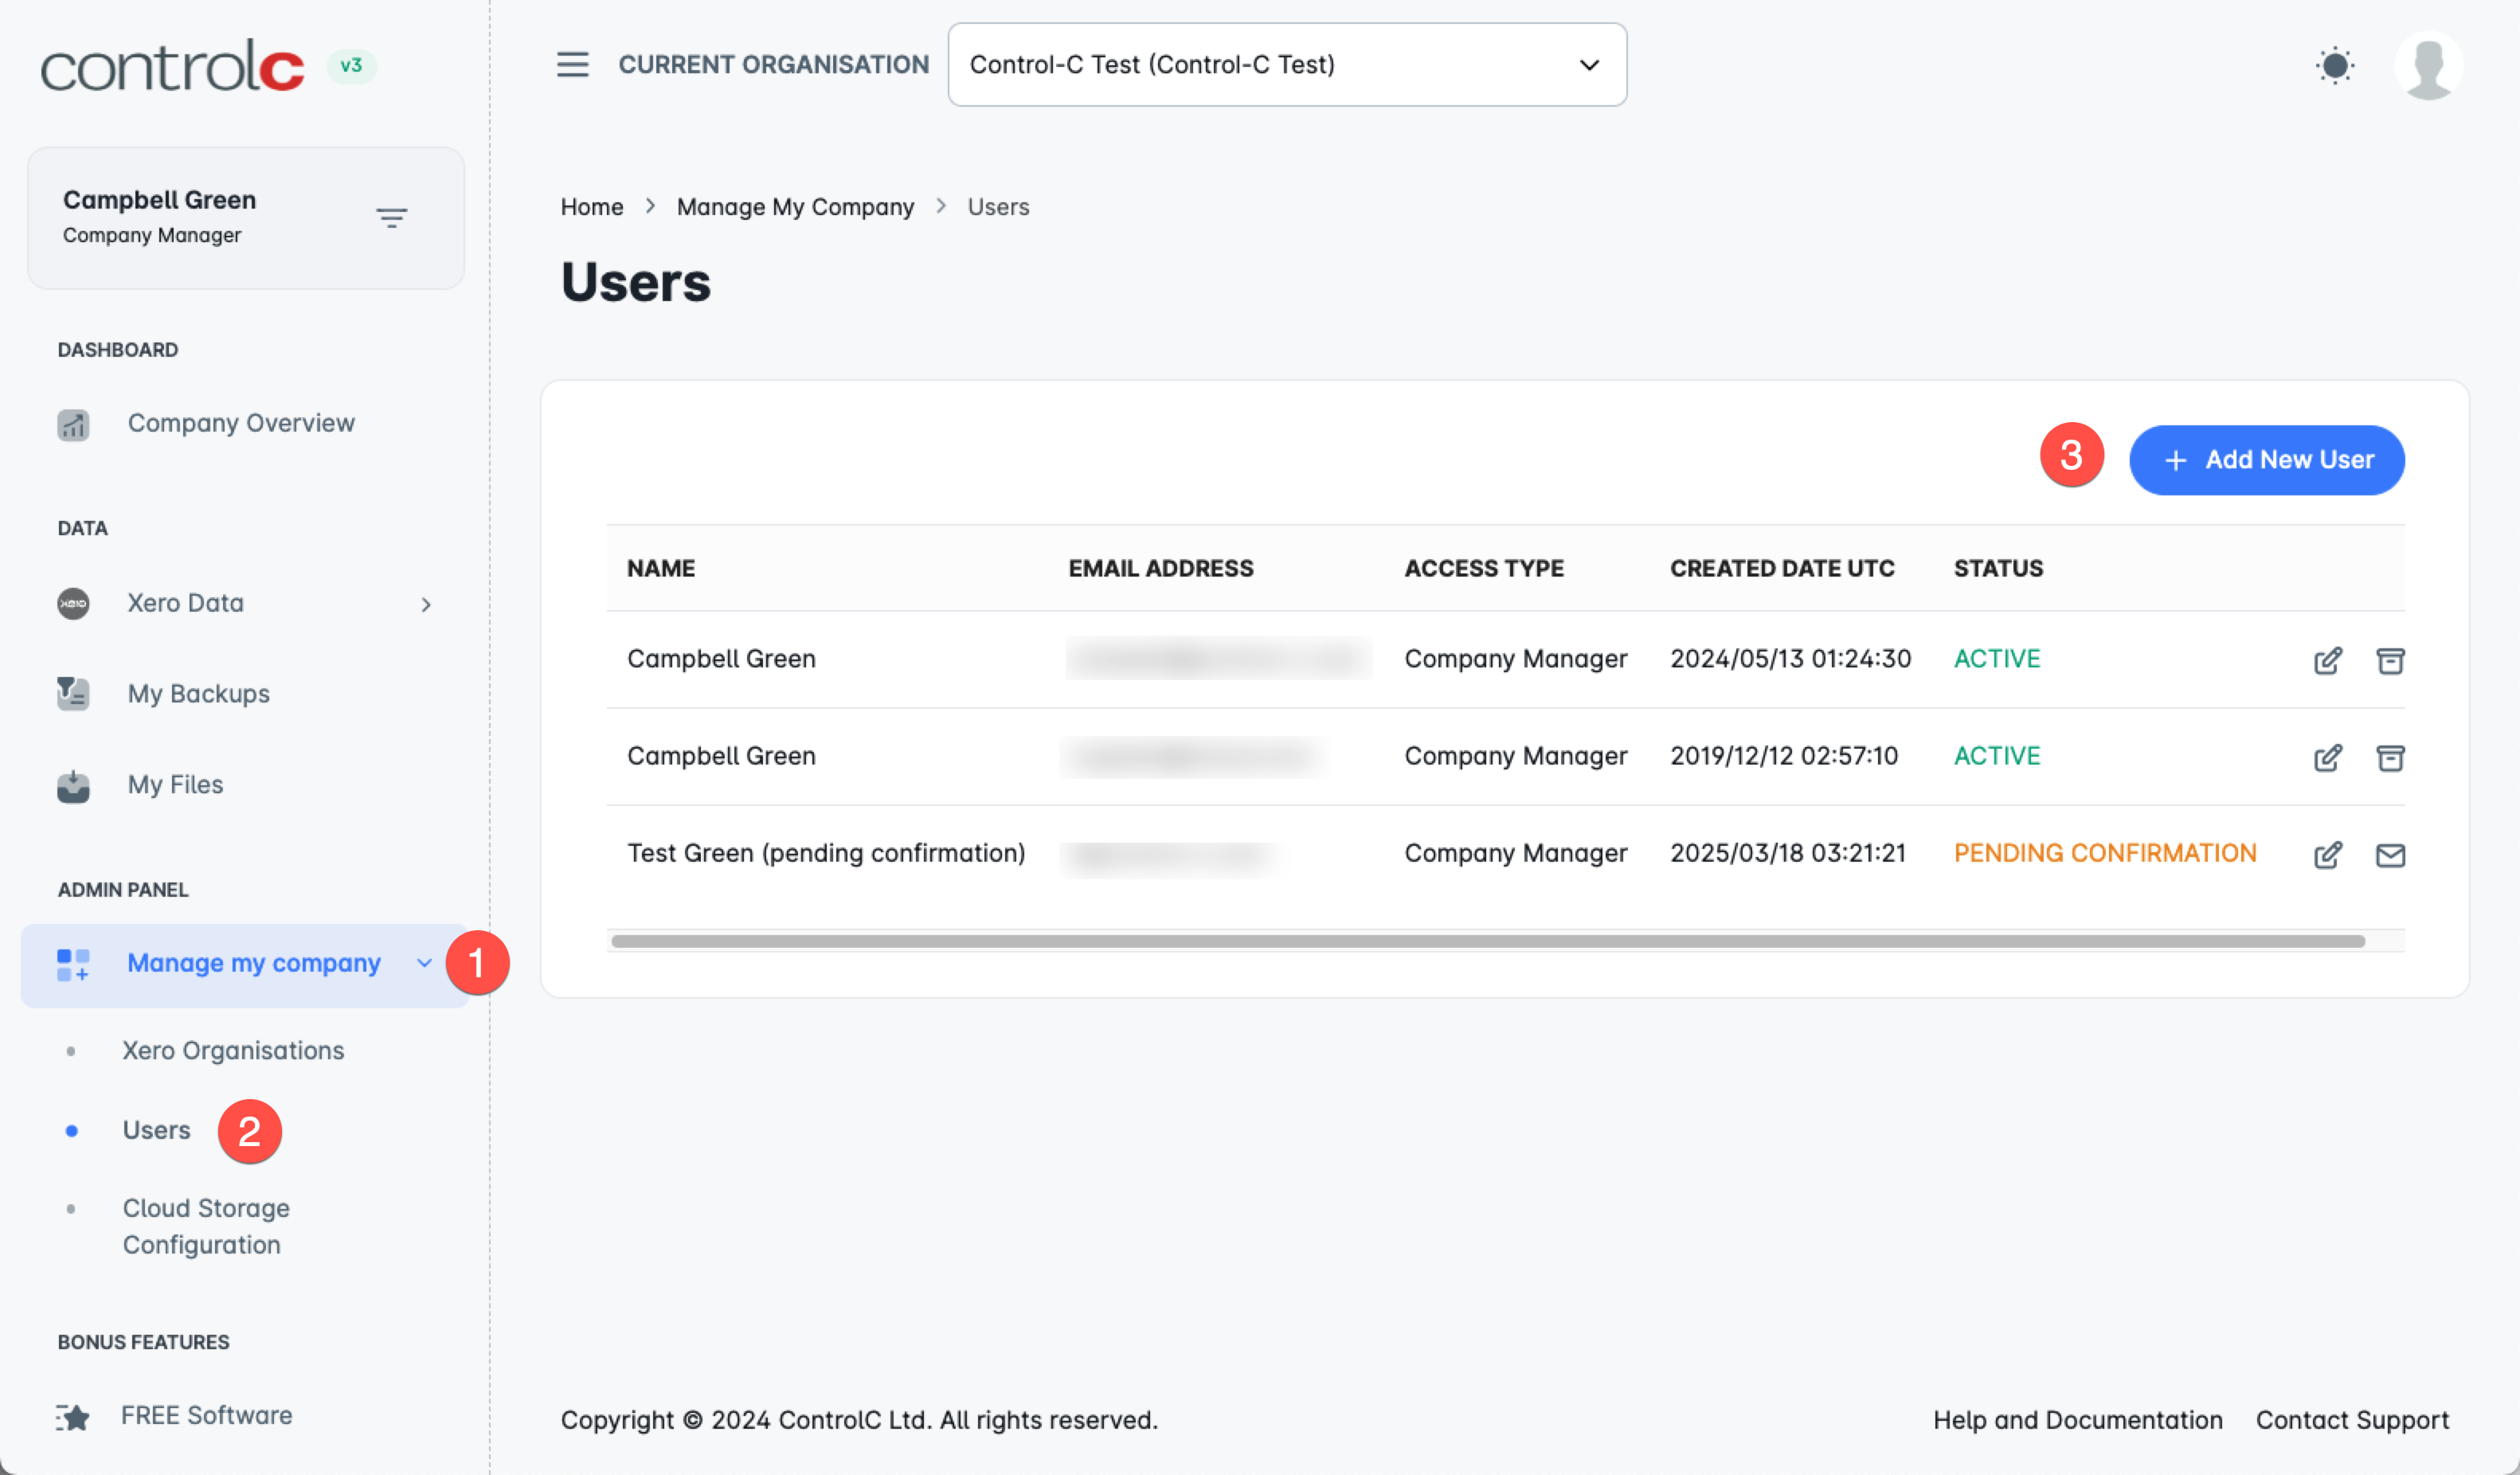2520x1475 pixels.
Task: Edit the 2024/05/13 Campbell Green user
Action: click(2327, 660)
